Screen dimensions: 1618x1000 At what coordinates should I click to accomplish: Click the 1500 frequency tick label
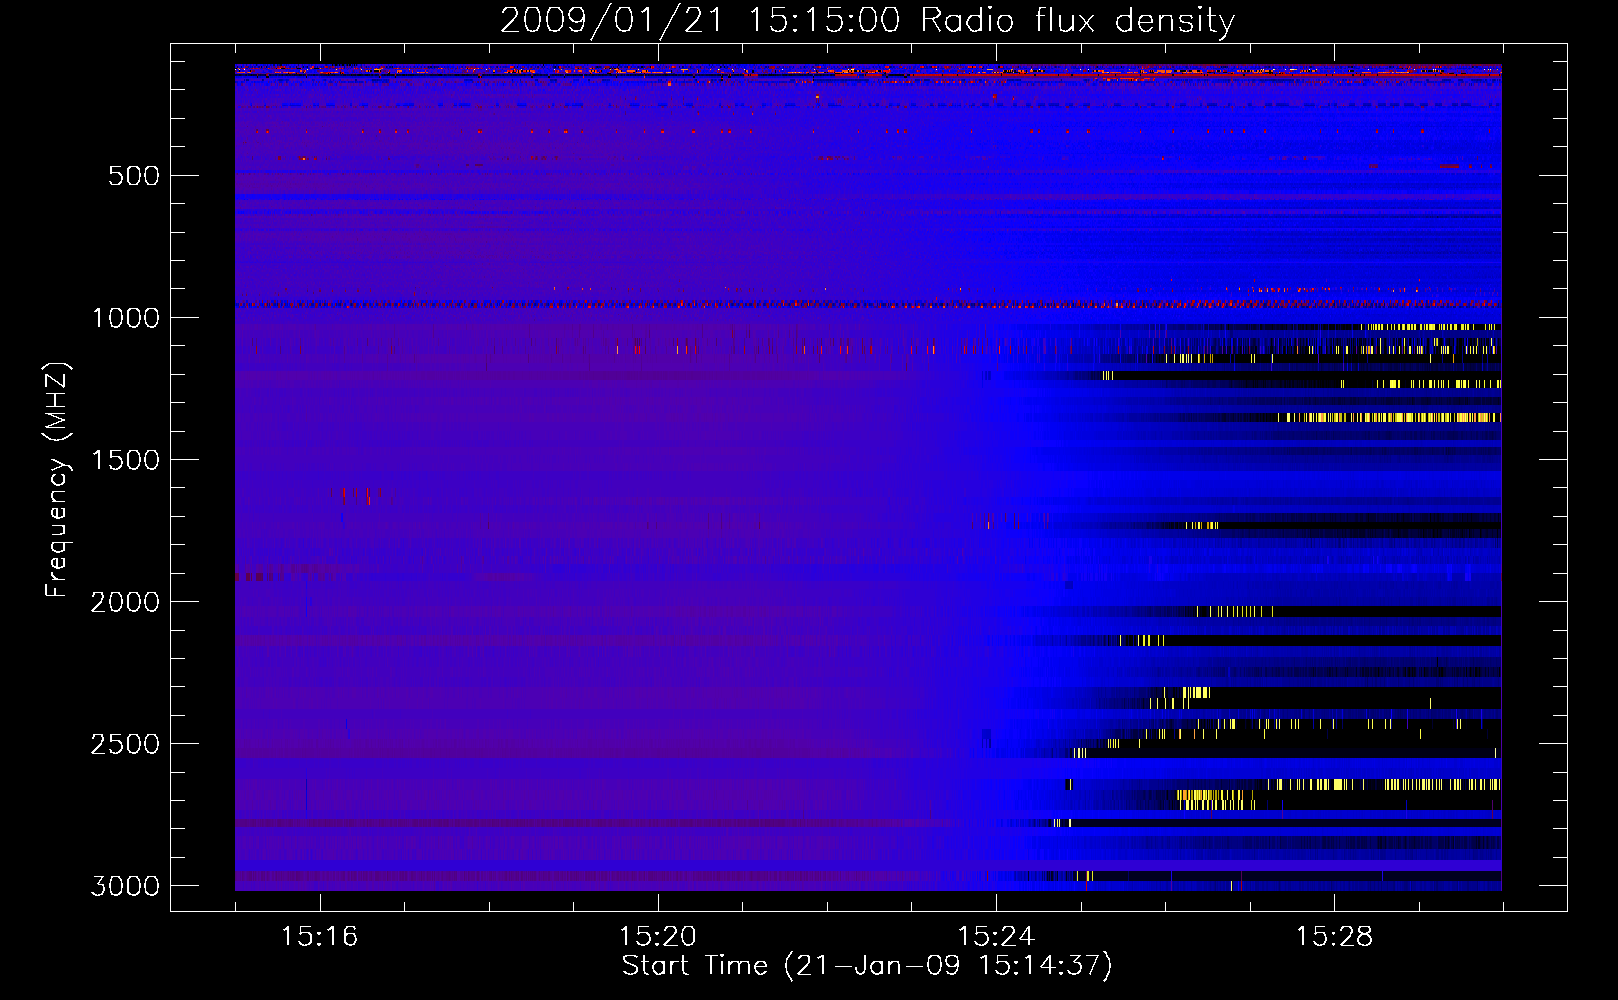pyautogui.click(x=125, y=460)
